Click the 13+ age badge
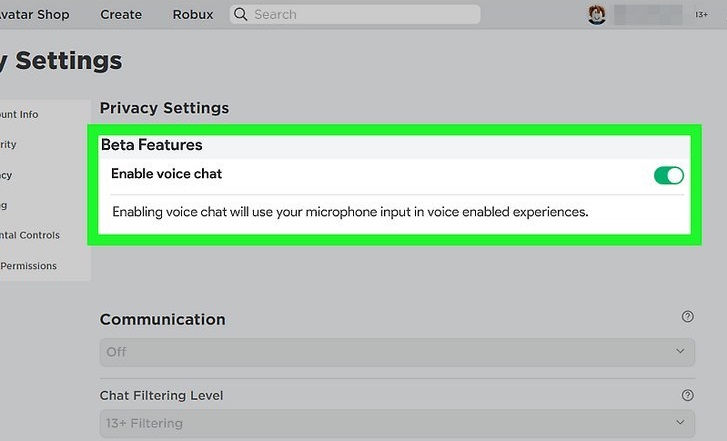Image resolution: width=727 pixels, height=441 pixels. pyautogui.click(x=702, y=15)
